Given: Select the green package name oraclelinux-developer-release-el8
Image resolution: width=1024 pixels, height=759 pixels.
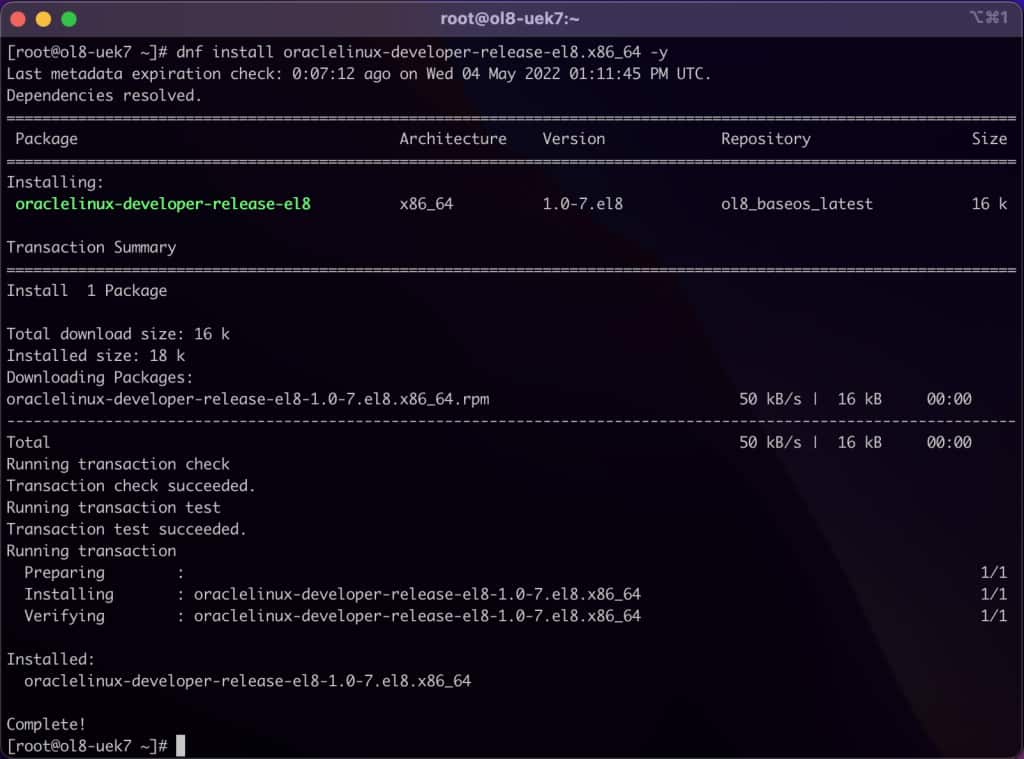Looking at the screenshot, I should pyautogui.click(x=163, y=203).
